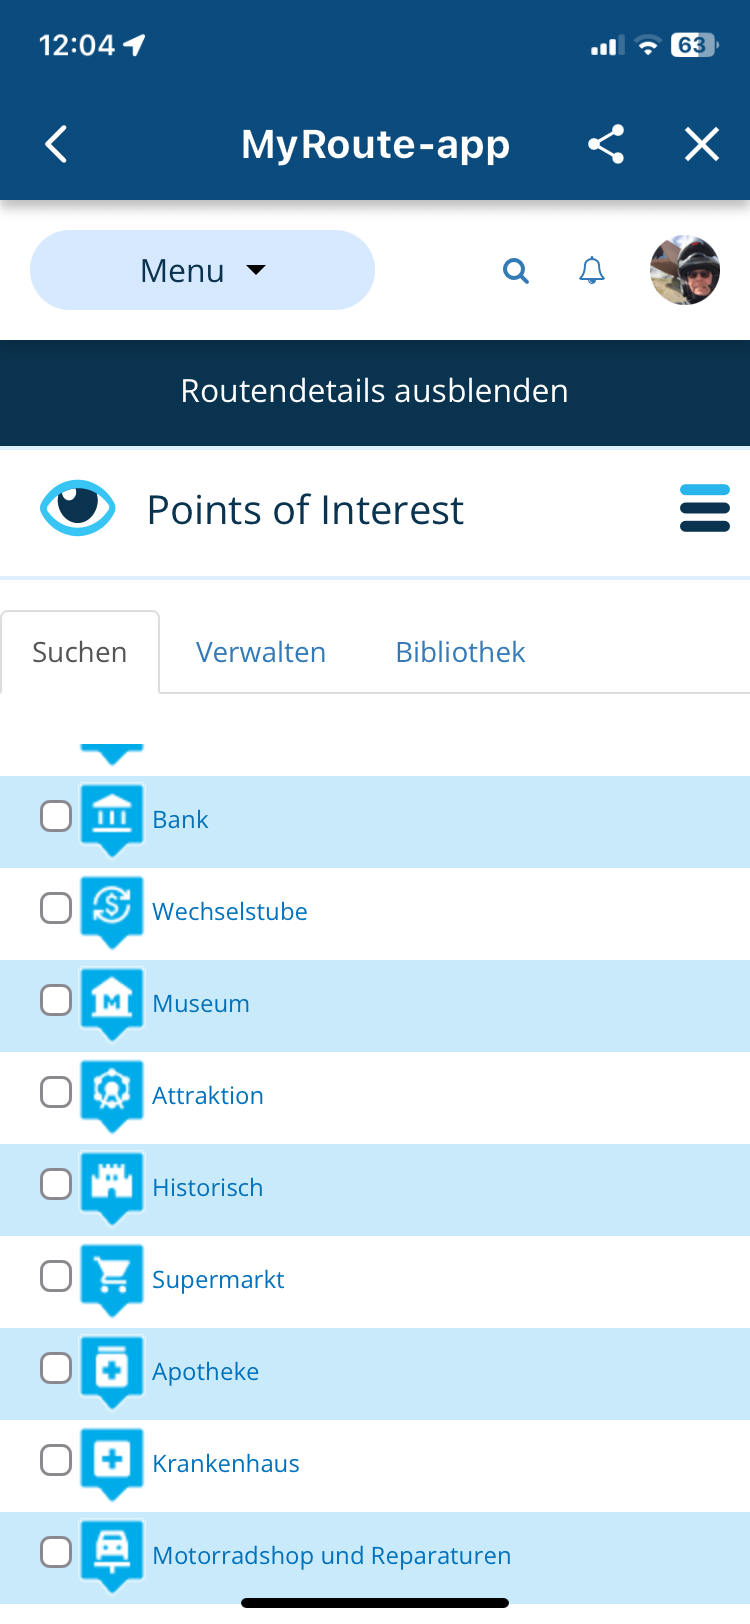Open notifications bell
This screenshot has height=1624, width=750.
[592, 270]
